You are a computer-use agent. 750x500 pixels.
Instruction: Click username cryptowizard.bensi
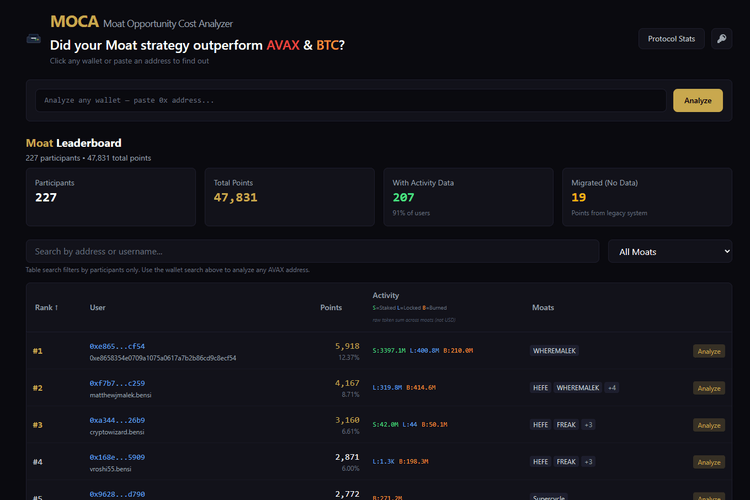pos(117,432)
